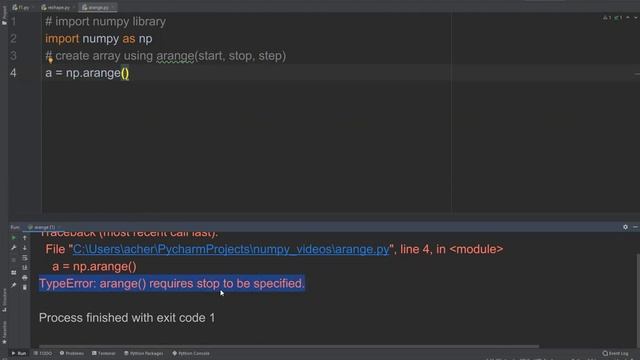Image resolution: width=640 pixels, height=360 pixels.
Task: Click the yellow intention lightbulb on line 3
Action: pyautogui.click(x=51, y=60)
